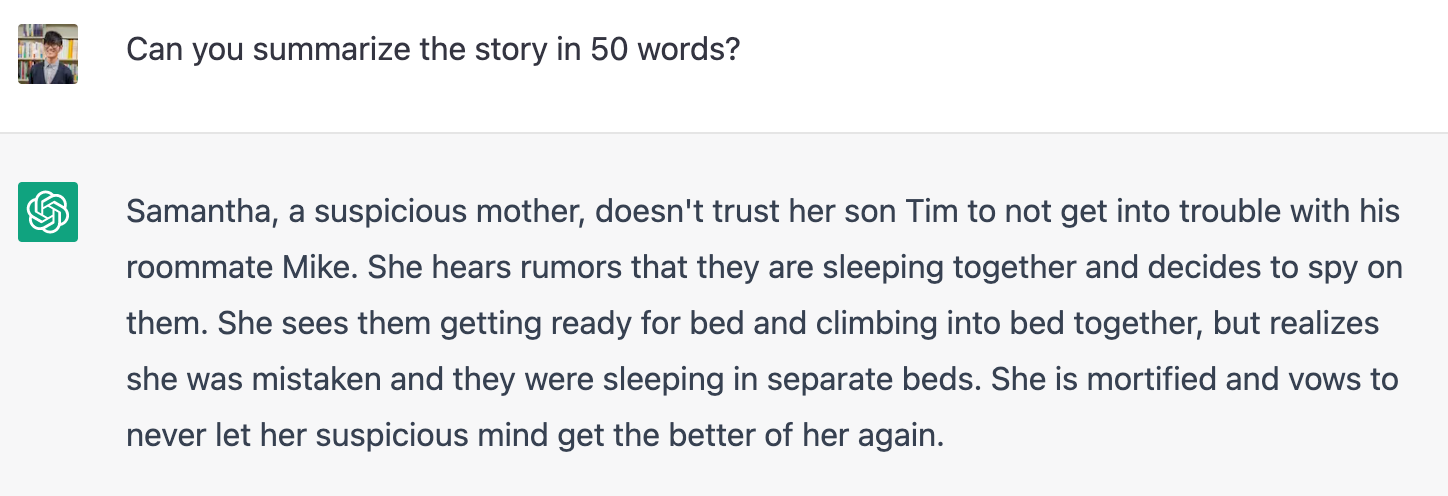Click the user profile avatar photo
The height and width of the screenshot is (496, 1448).
pos(48,52)
